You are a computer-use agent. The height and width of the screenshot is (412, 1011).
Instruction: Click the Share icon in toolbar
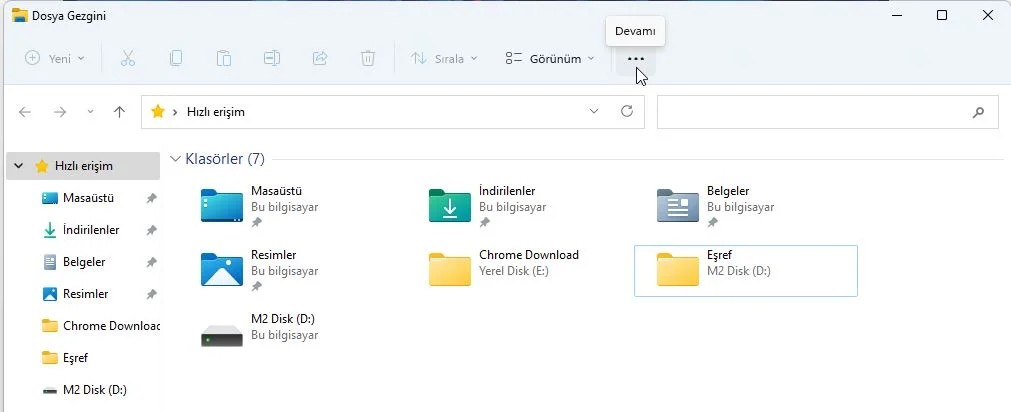click(320, 58)
